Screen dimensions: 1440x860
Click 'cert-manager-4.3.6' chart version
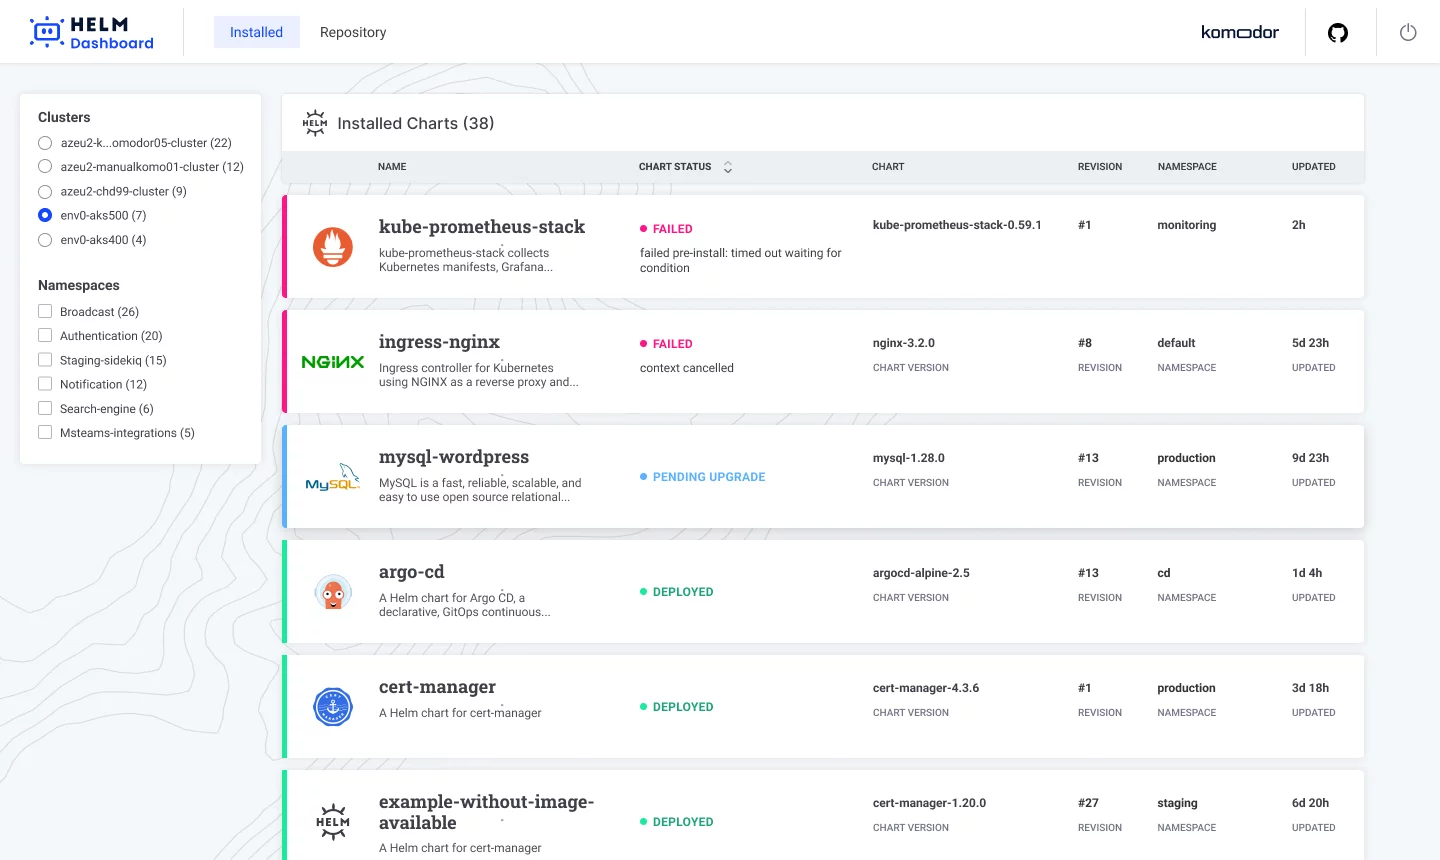click(926, 688)
